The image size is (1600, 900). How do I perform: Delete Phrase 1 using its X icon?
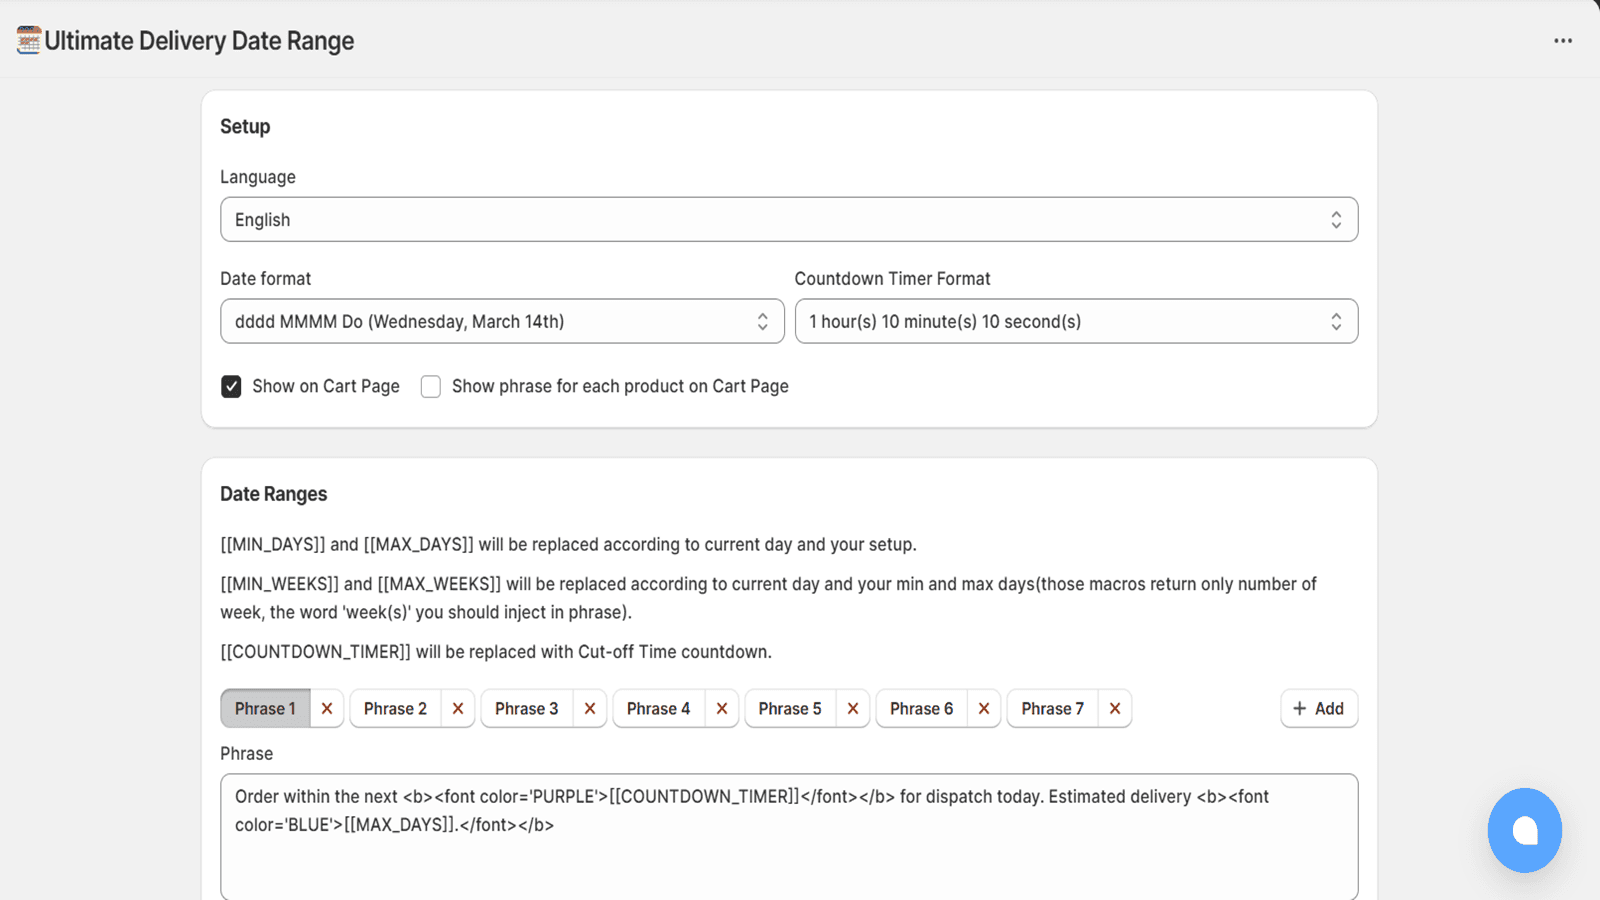(327, 708)
